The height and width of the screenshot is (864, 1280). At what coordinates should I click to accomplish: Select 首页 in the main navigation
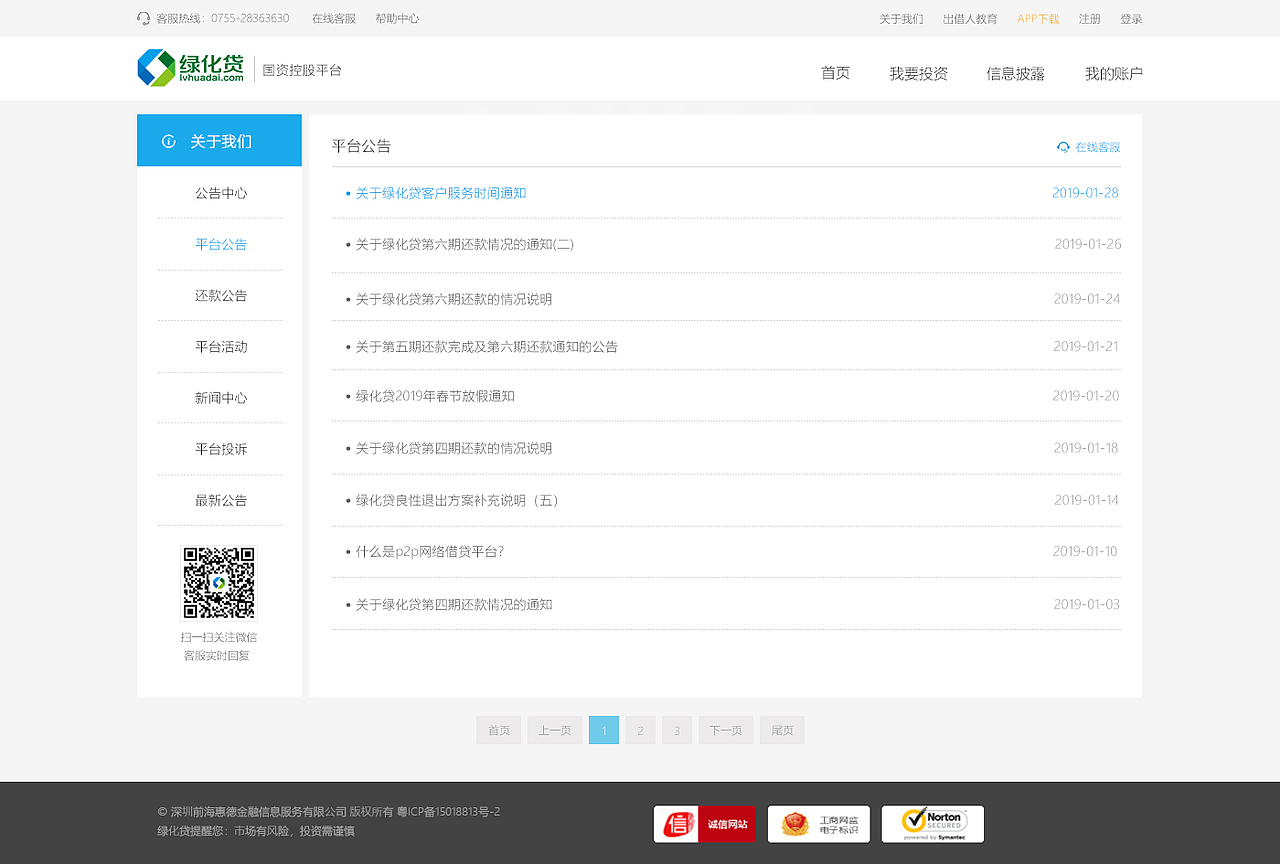coord(835,72)
